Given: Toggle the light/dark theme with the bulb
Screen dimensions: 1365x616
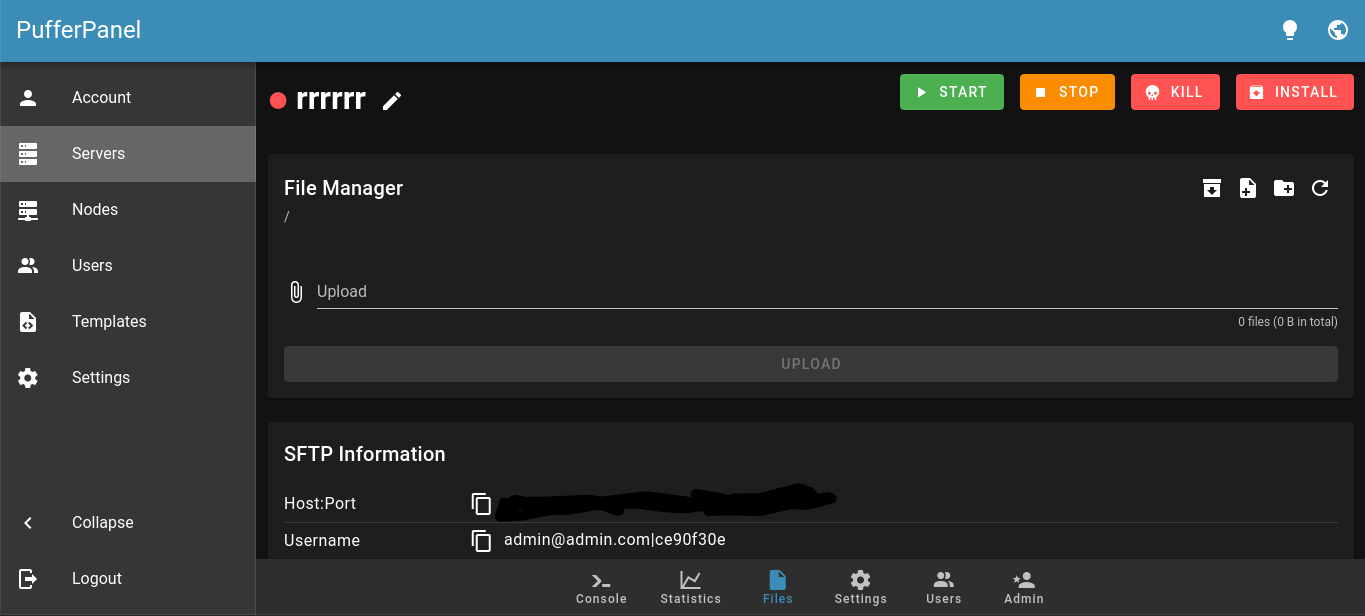Looking at the screenshot, I should [1290, 29].
